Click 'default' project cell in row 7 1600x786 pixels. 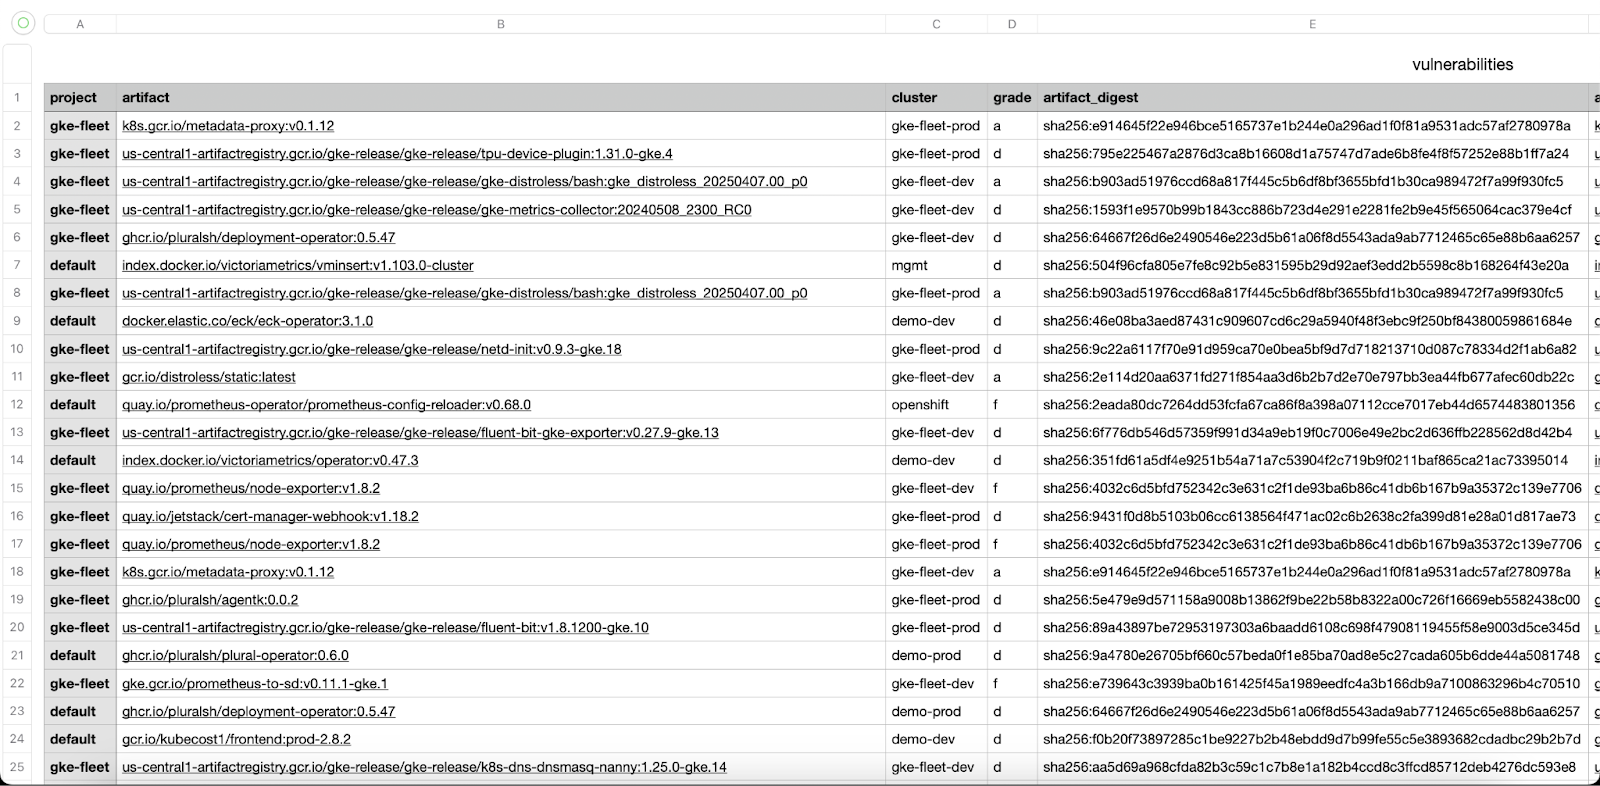tap(80, 266)
